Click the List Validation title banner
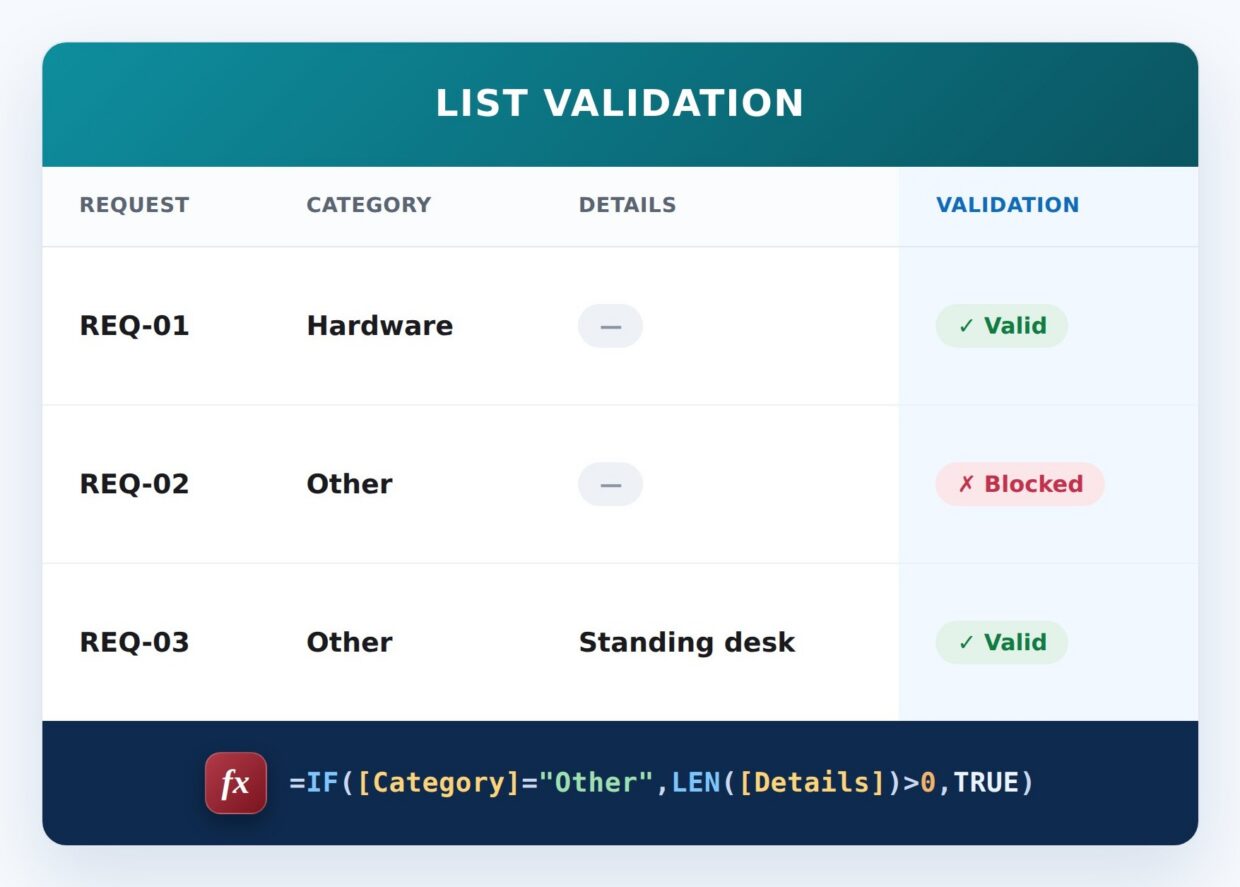The width and height of the screenshot is (1240, 887). click(x=620, y=104)
